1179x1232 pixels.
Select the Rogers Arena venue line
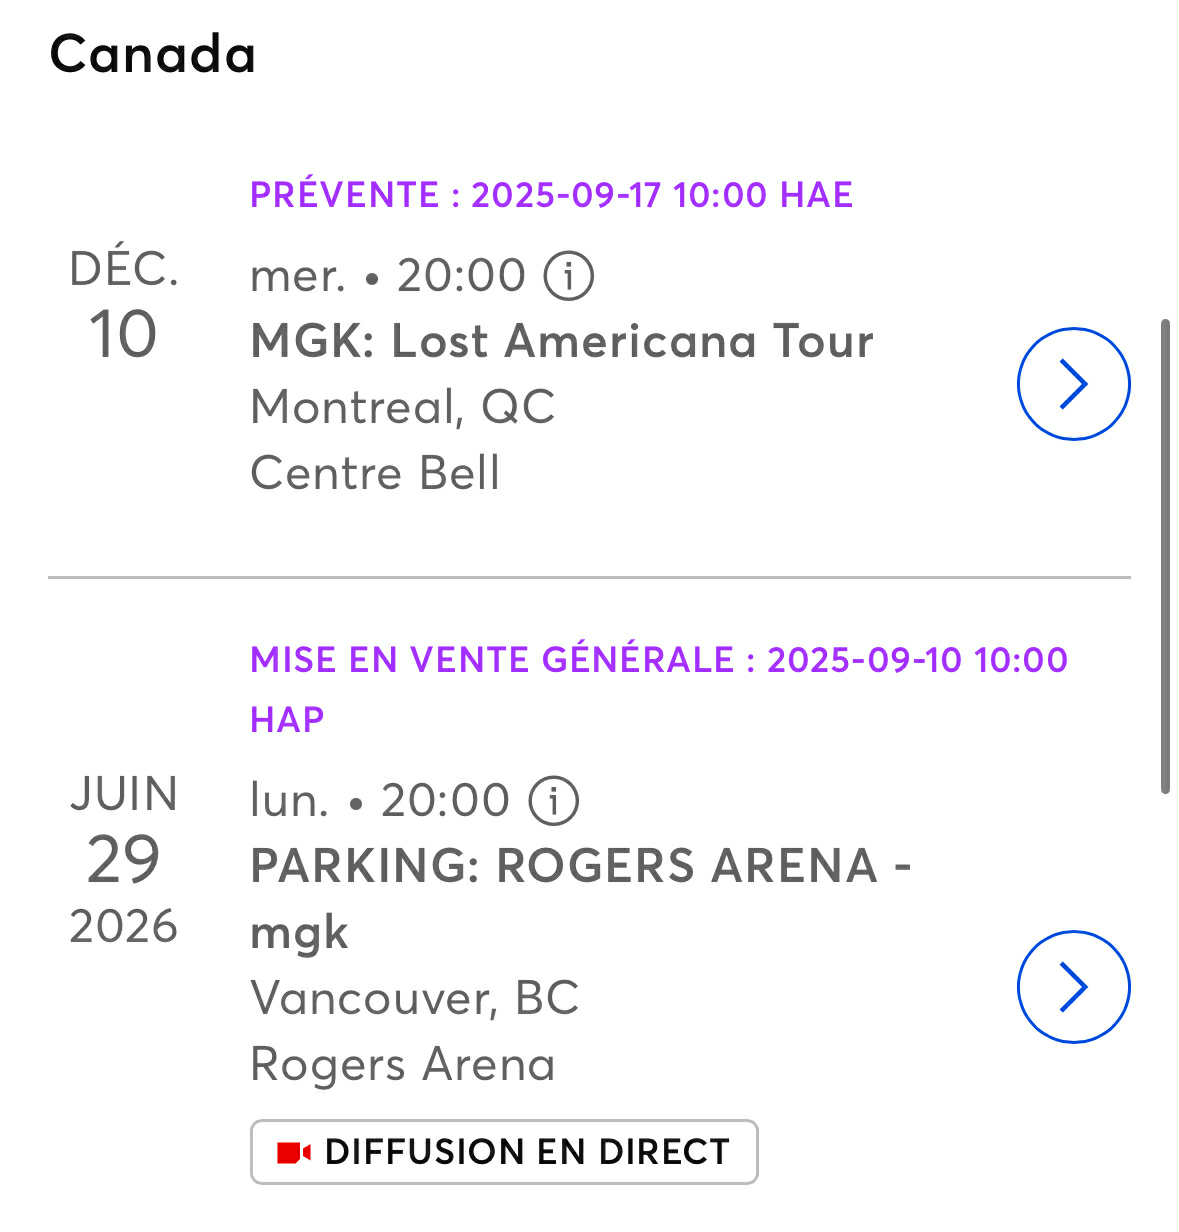[402, 1064]
